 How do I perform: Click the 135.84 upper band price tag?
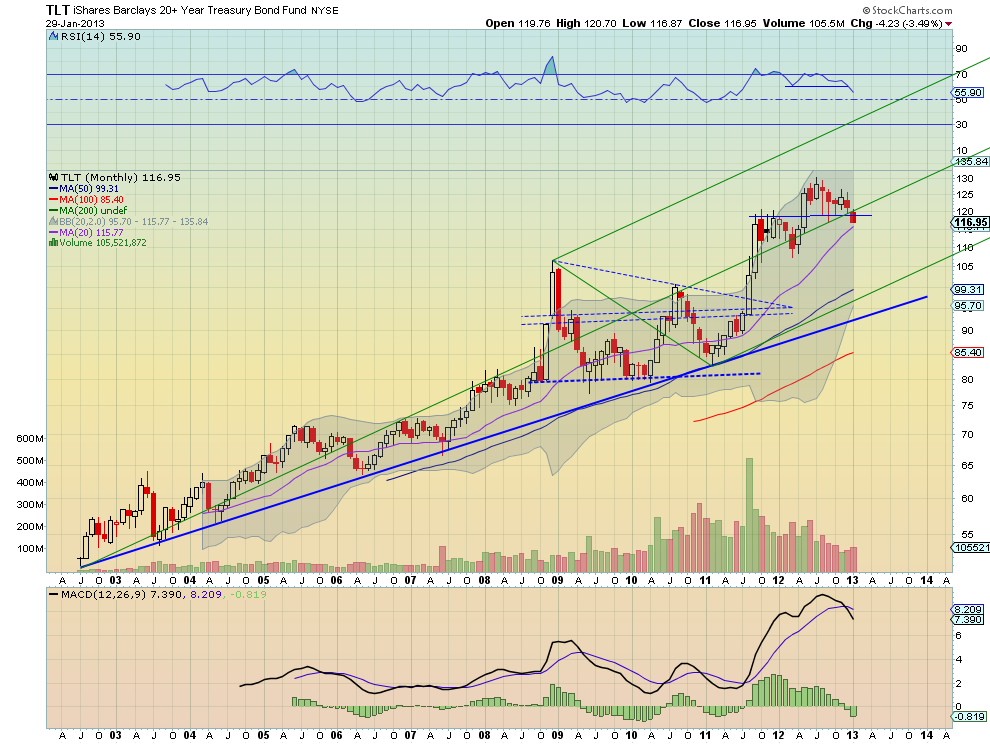point(972,162)
